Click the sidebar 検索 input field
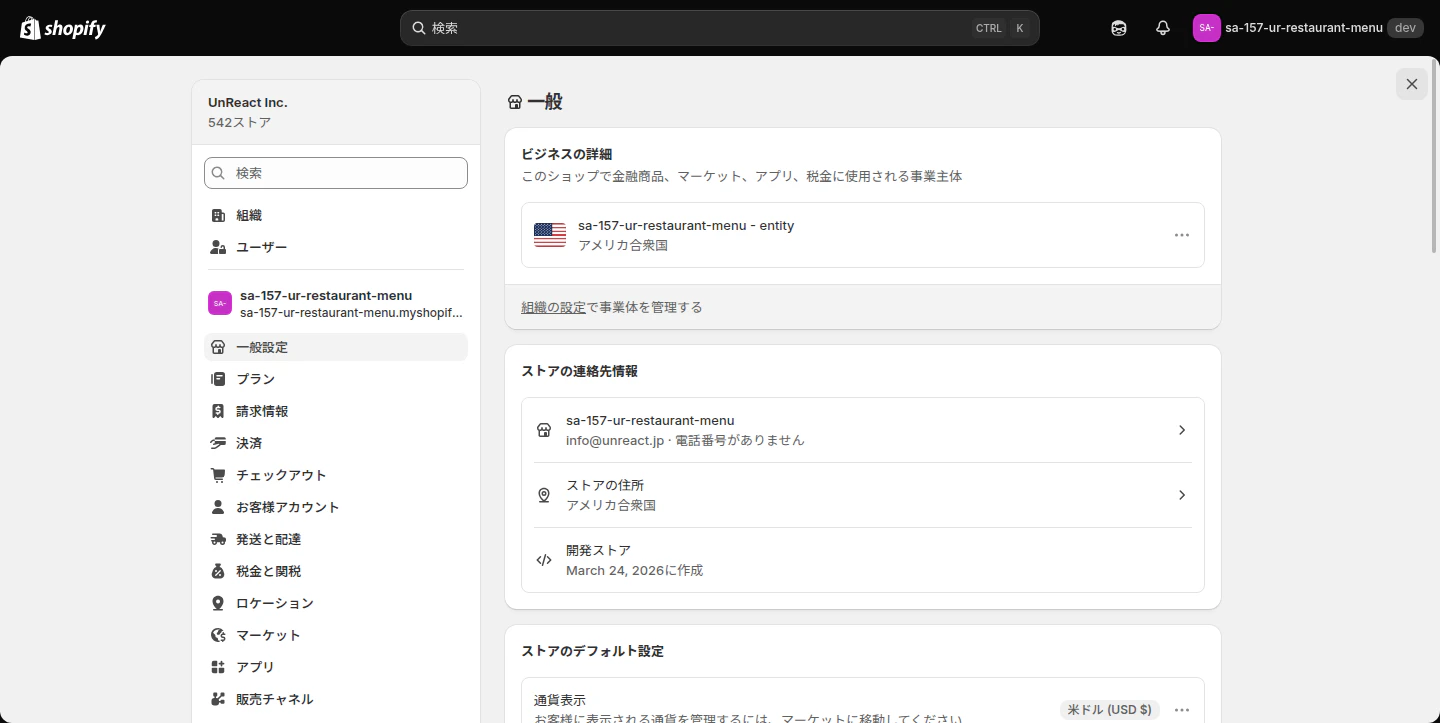The height and width of the screenshot is (723, 1440). (x=336, y=173)
